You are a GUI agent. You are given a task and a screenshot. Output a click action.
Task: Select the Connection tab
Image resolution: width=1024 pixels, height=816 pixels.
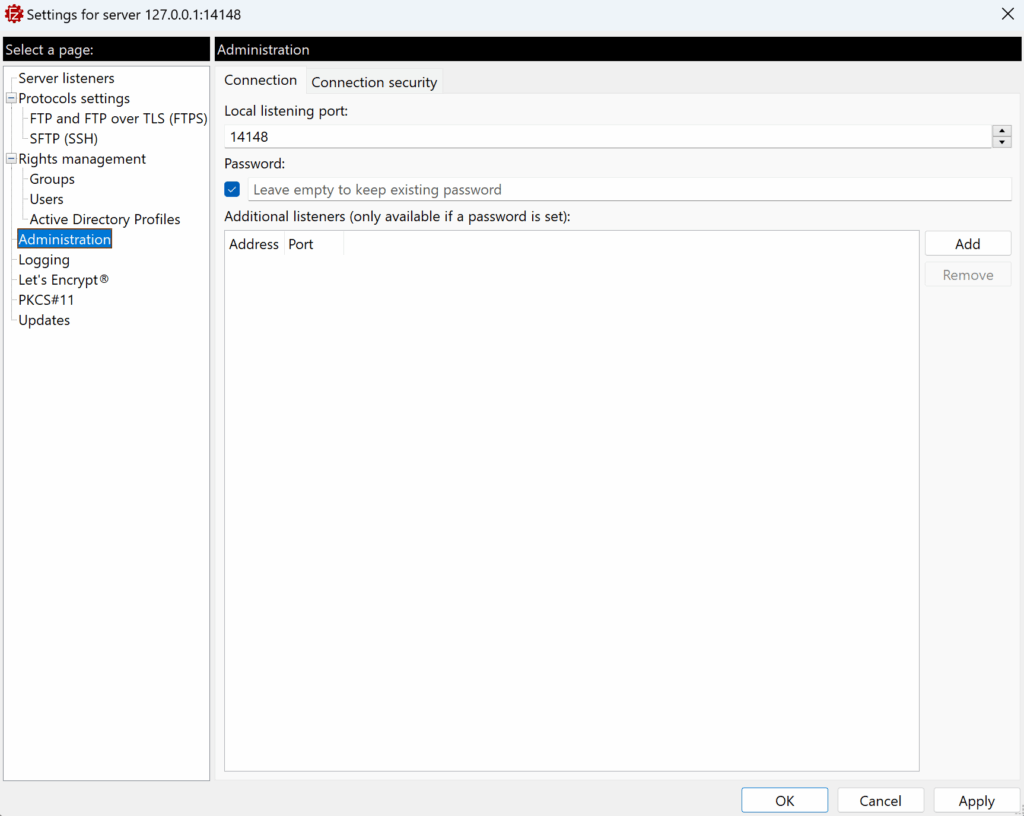pyautogui.click(x=260, y=80)
